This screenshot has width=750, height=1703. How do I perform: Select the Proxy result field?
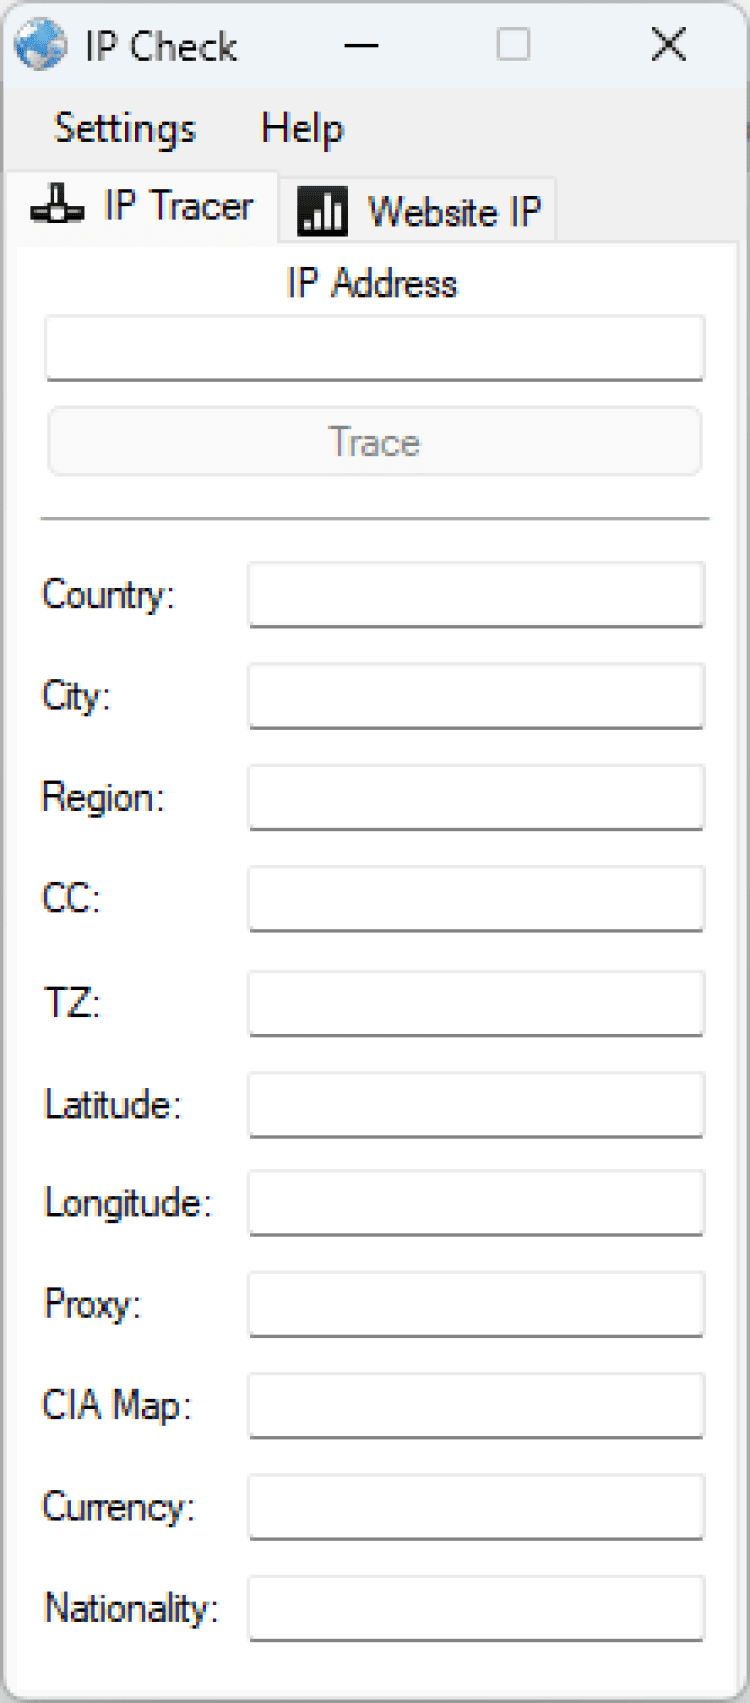pyautogui.click(x=476, y=1304)
